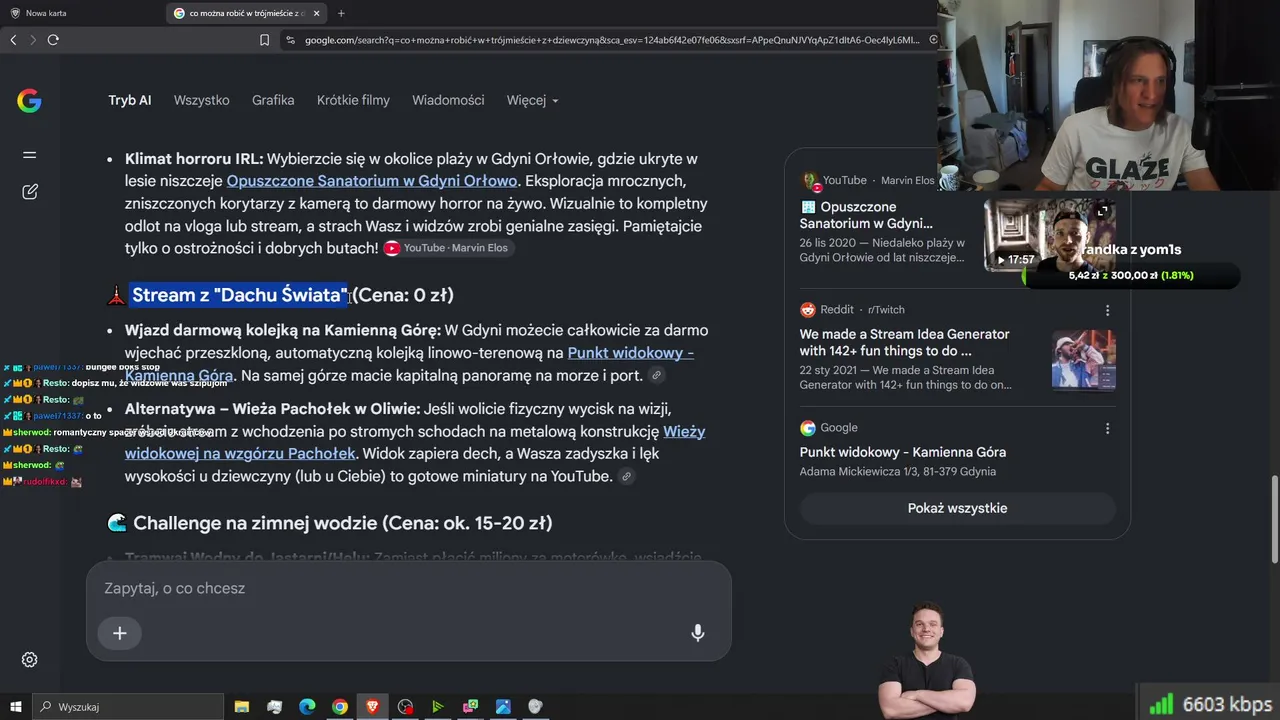Start voice input with the microphone

pyautogui.click(x=698, y=633)
